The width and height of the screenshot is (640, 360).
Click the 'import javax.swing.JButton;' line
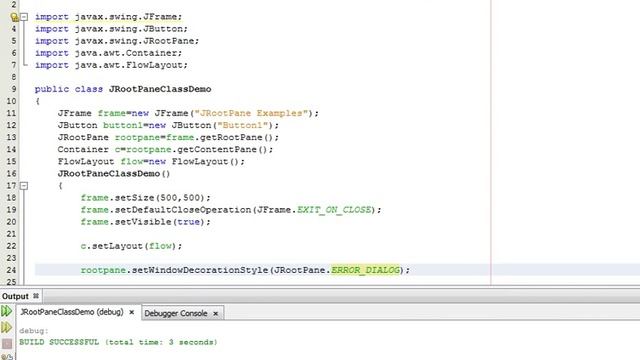(111, 29)
